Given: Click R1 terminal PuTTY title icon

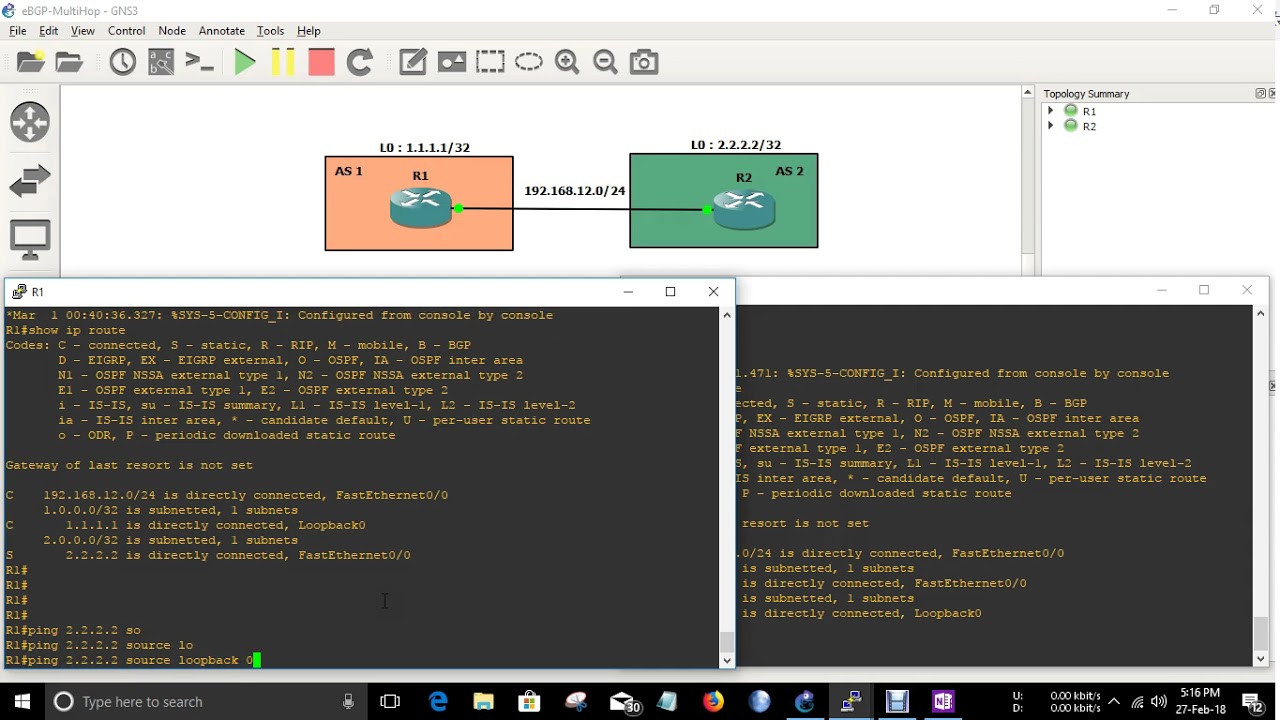Looking at the screenshot, I should [x=19, y=292].
